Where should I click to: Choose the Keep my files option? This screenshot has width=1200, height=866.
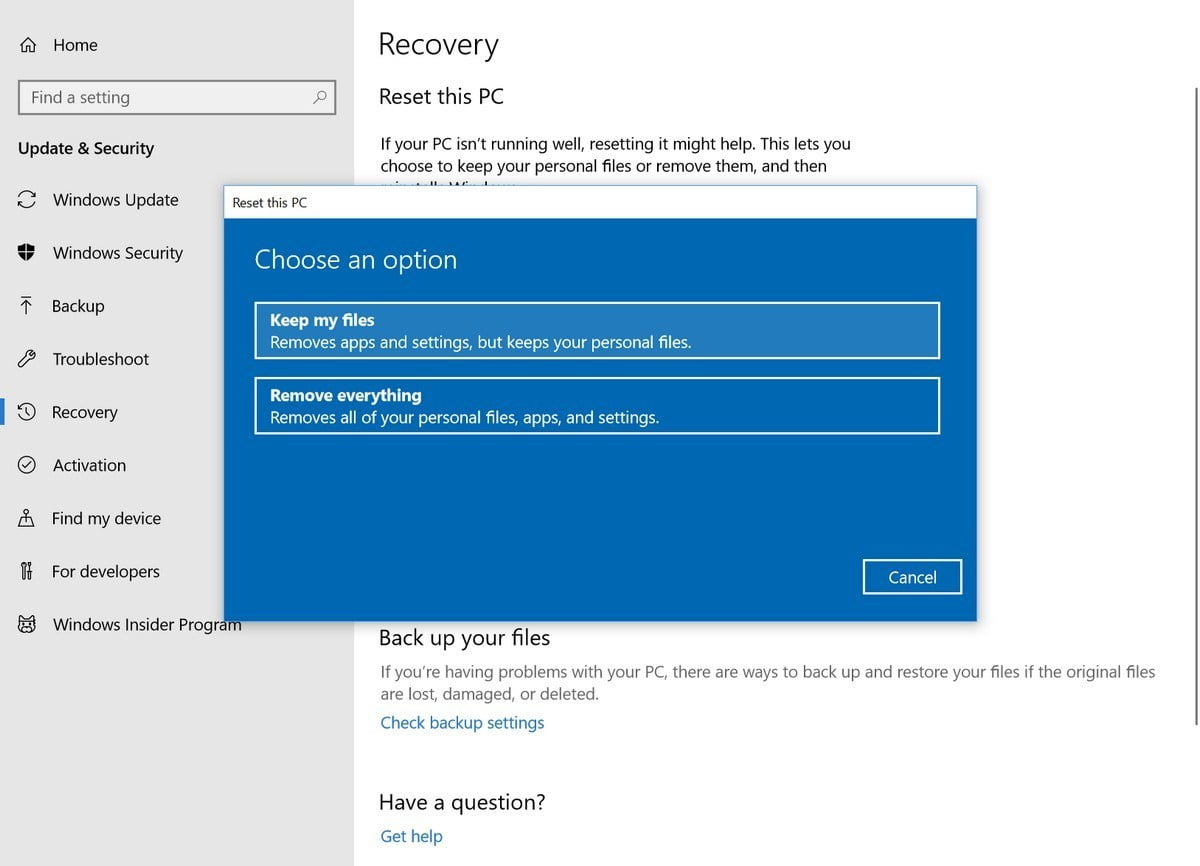tap(597, 330)
